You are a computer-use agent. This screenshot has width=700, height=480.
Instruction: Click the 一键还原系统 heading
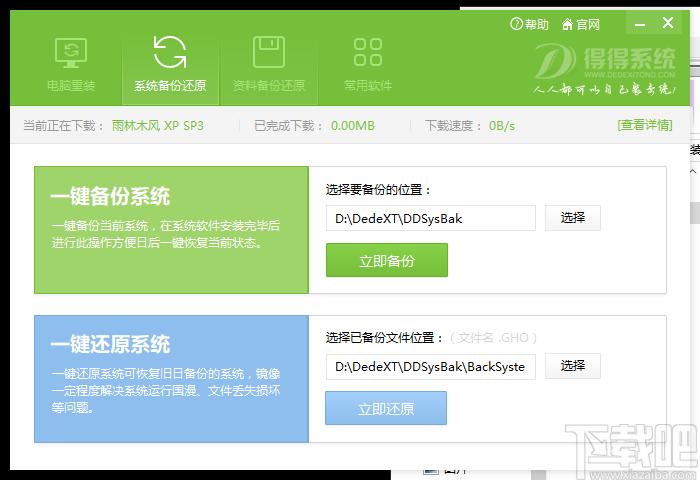pyautogui.click(x=110, y=344)
